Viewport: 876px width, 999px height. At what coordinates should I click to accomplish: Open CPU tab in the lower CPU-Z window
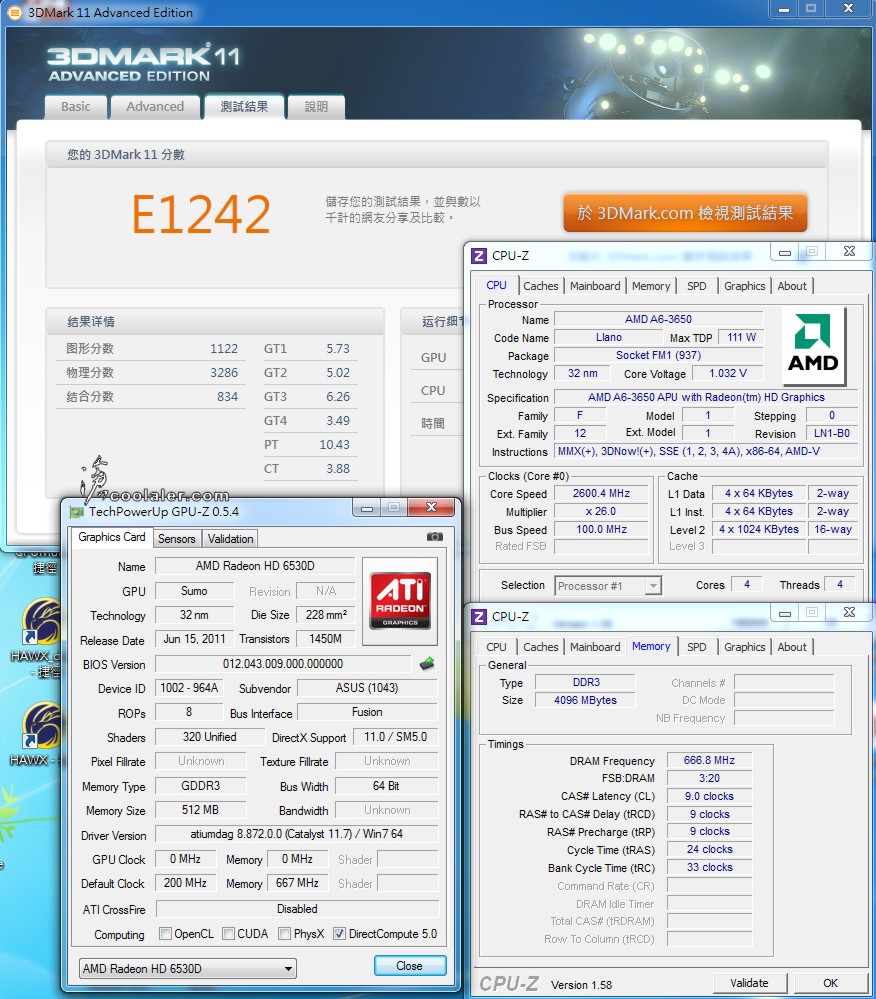[x=496, y=647]
